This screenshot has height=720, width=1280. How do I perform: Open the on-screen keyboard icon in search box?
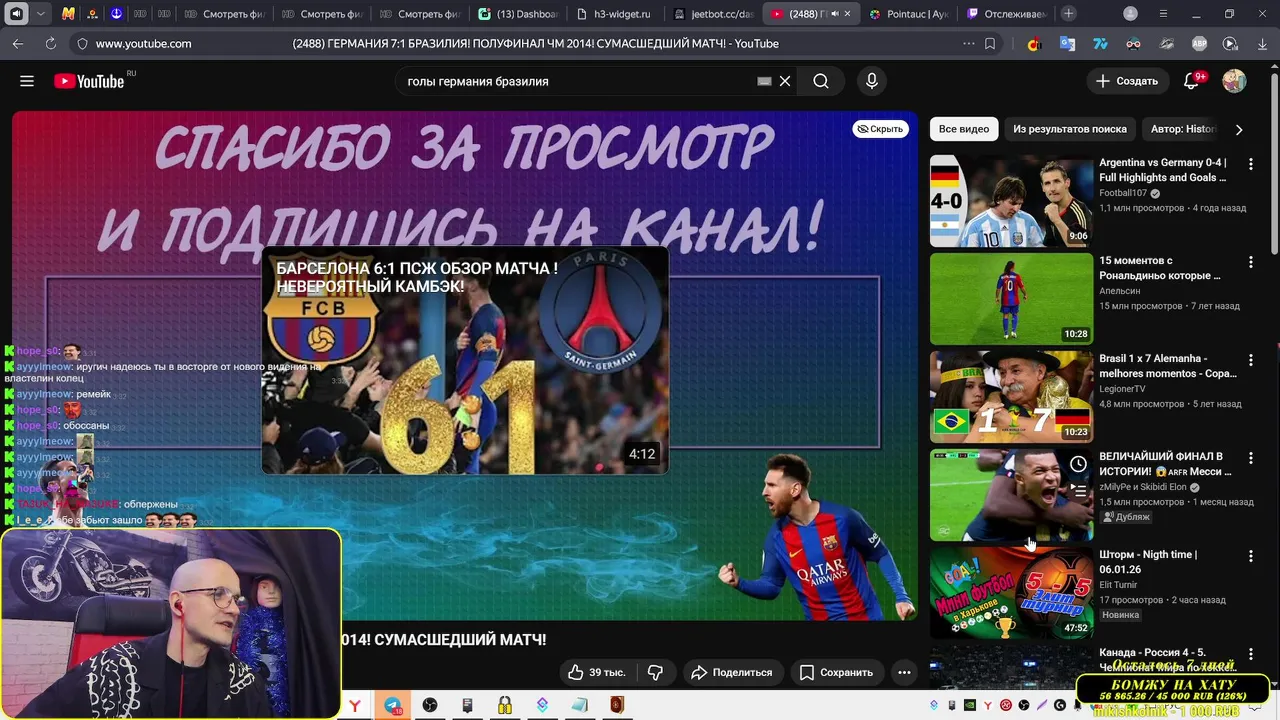764,81
